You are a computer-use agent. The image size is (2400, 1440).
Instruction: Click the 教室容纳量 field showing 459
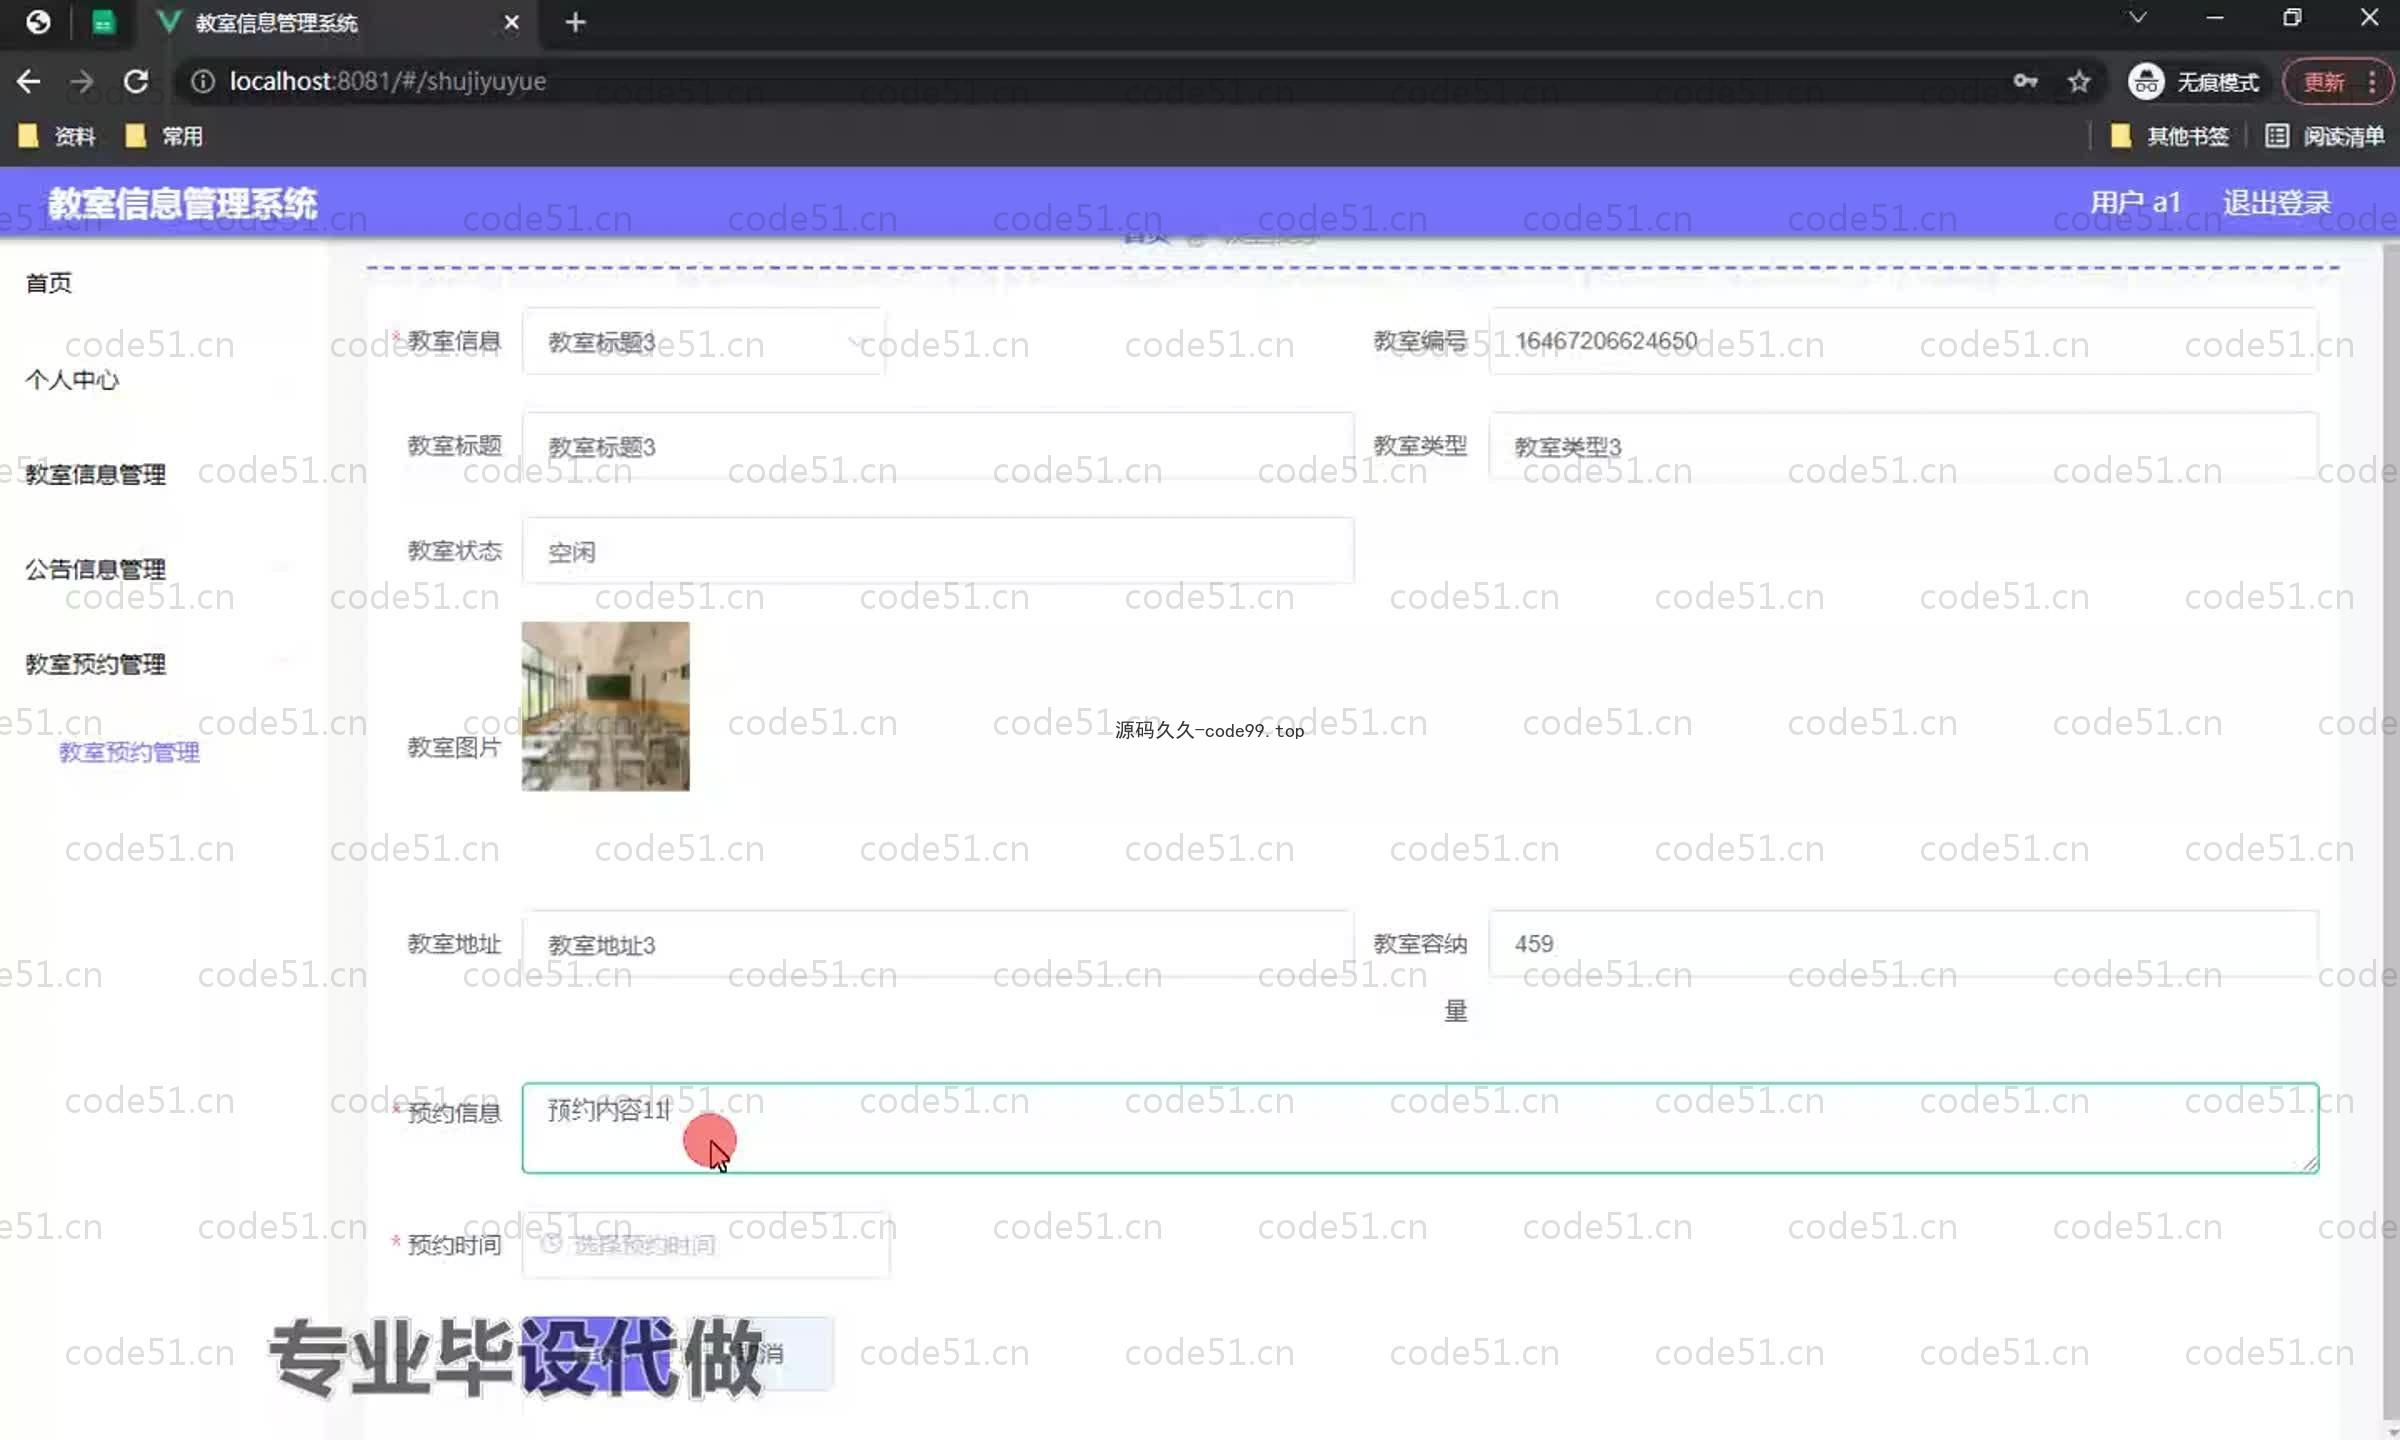pos(1903,943)
